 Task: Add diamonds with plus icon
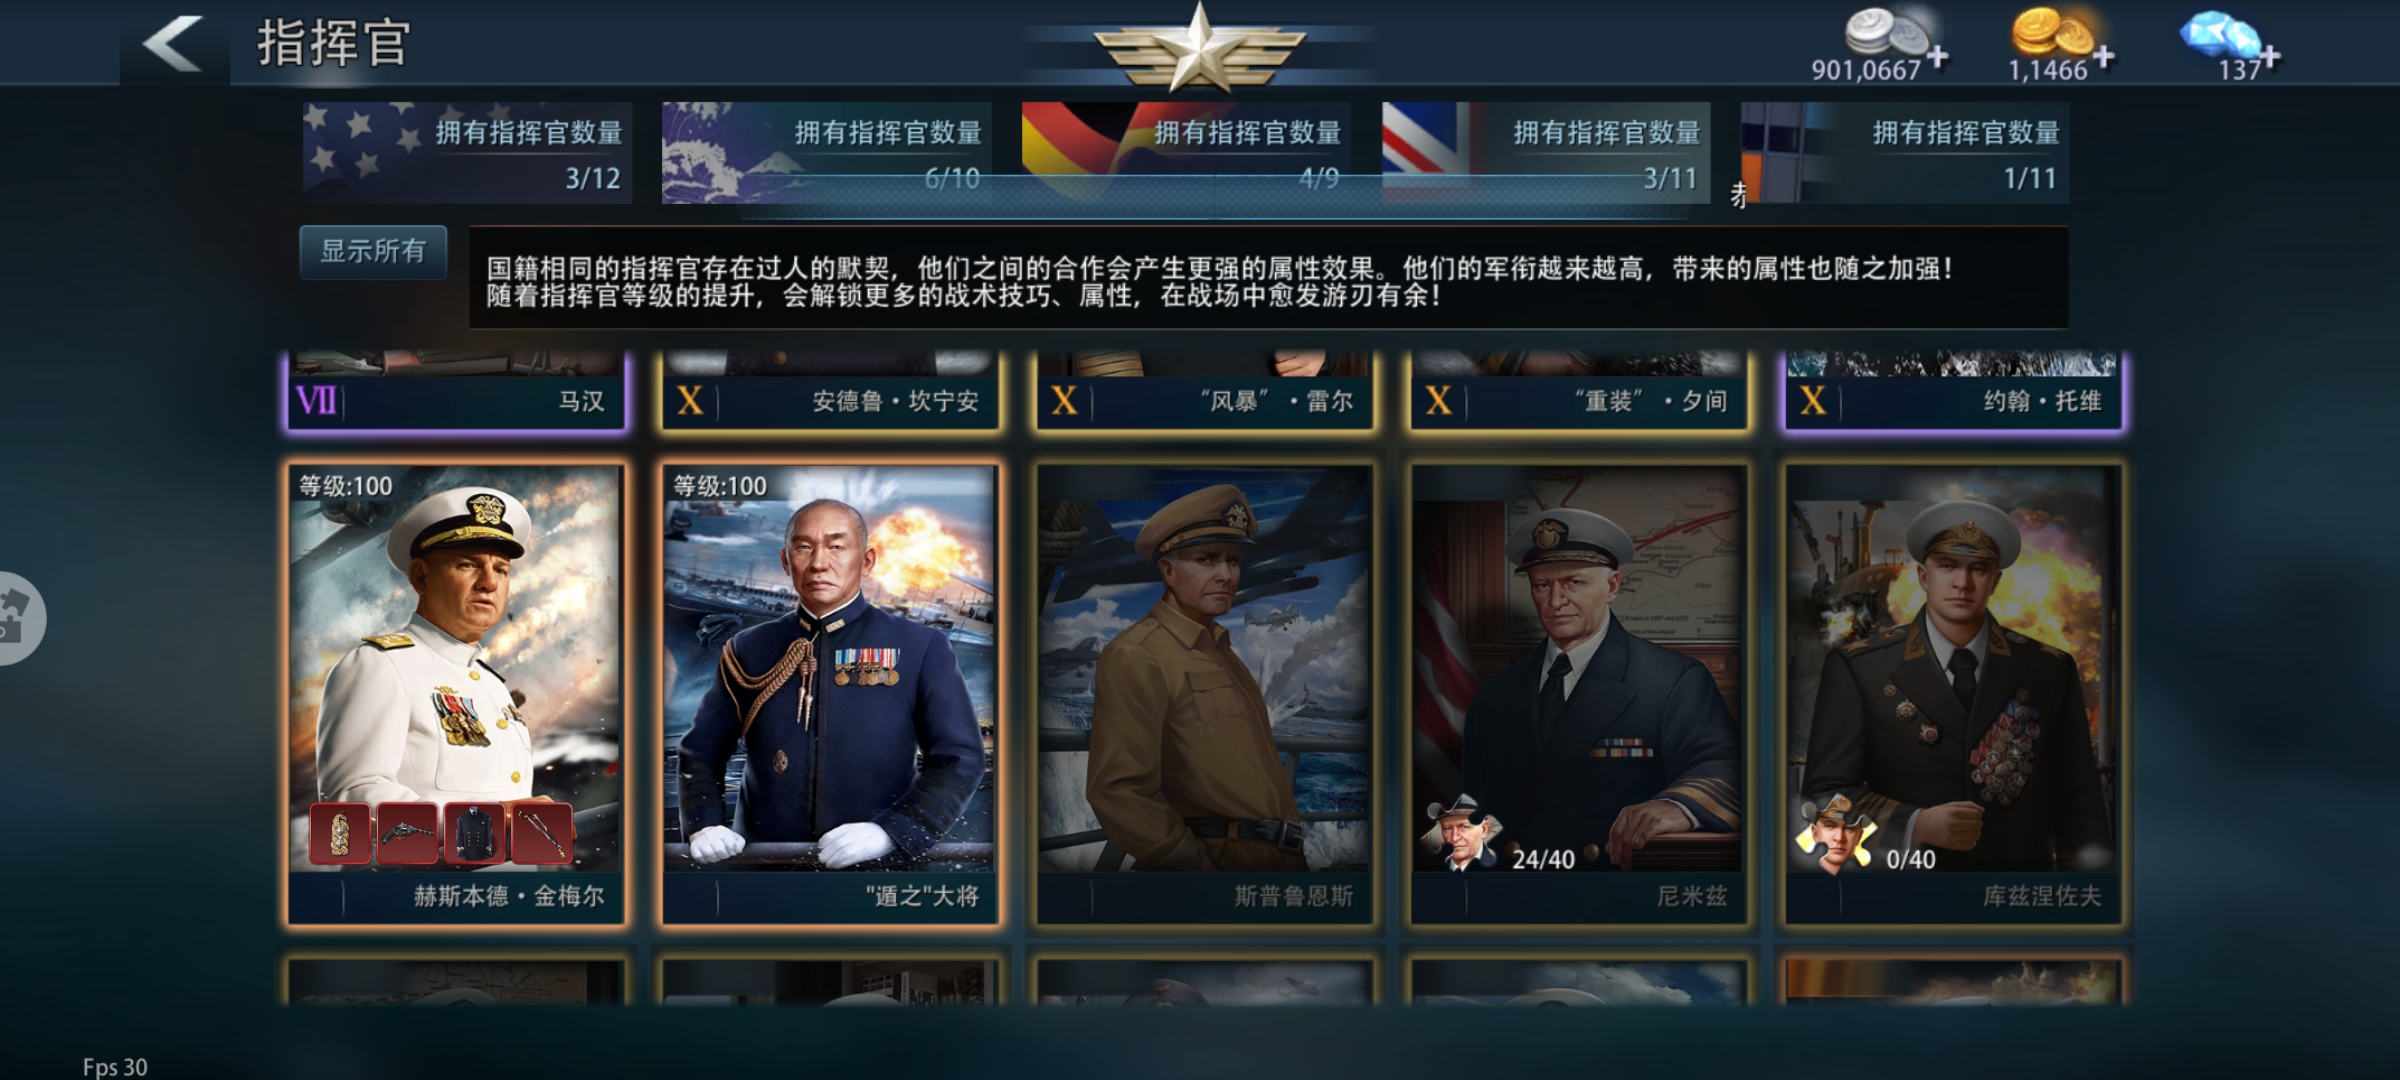(x=2270, y=57)
